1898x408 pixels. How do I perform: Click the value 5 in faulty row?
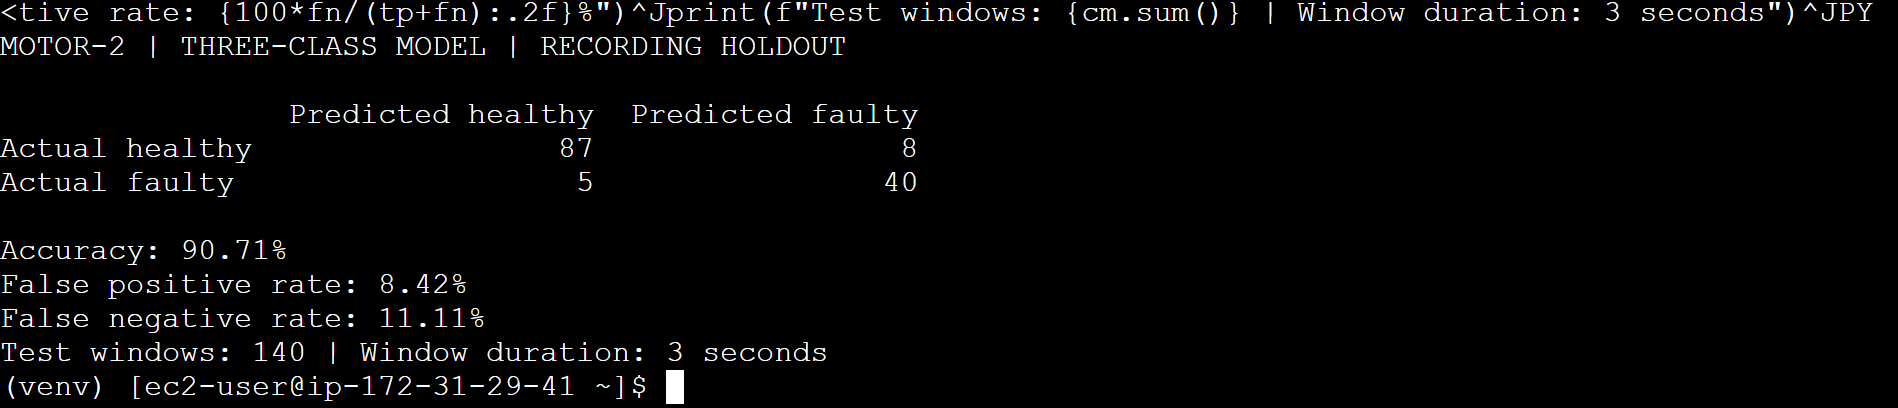585,182
